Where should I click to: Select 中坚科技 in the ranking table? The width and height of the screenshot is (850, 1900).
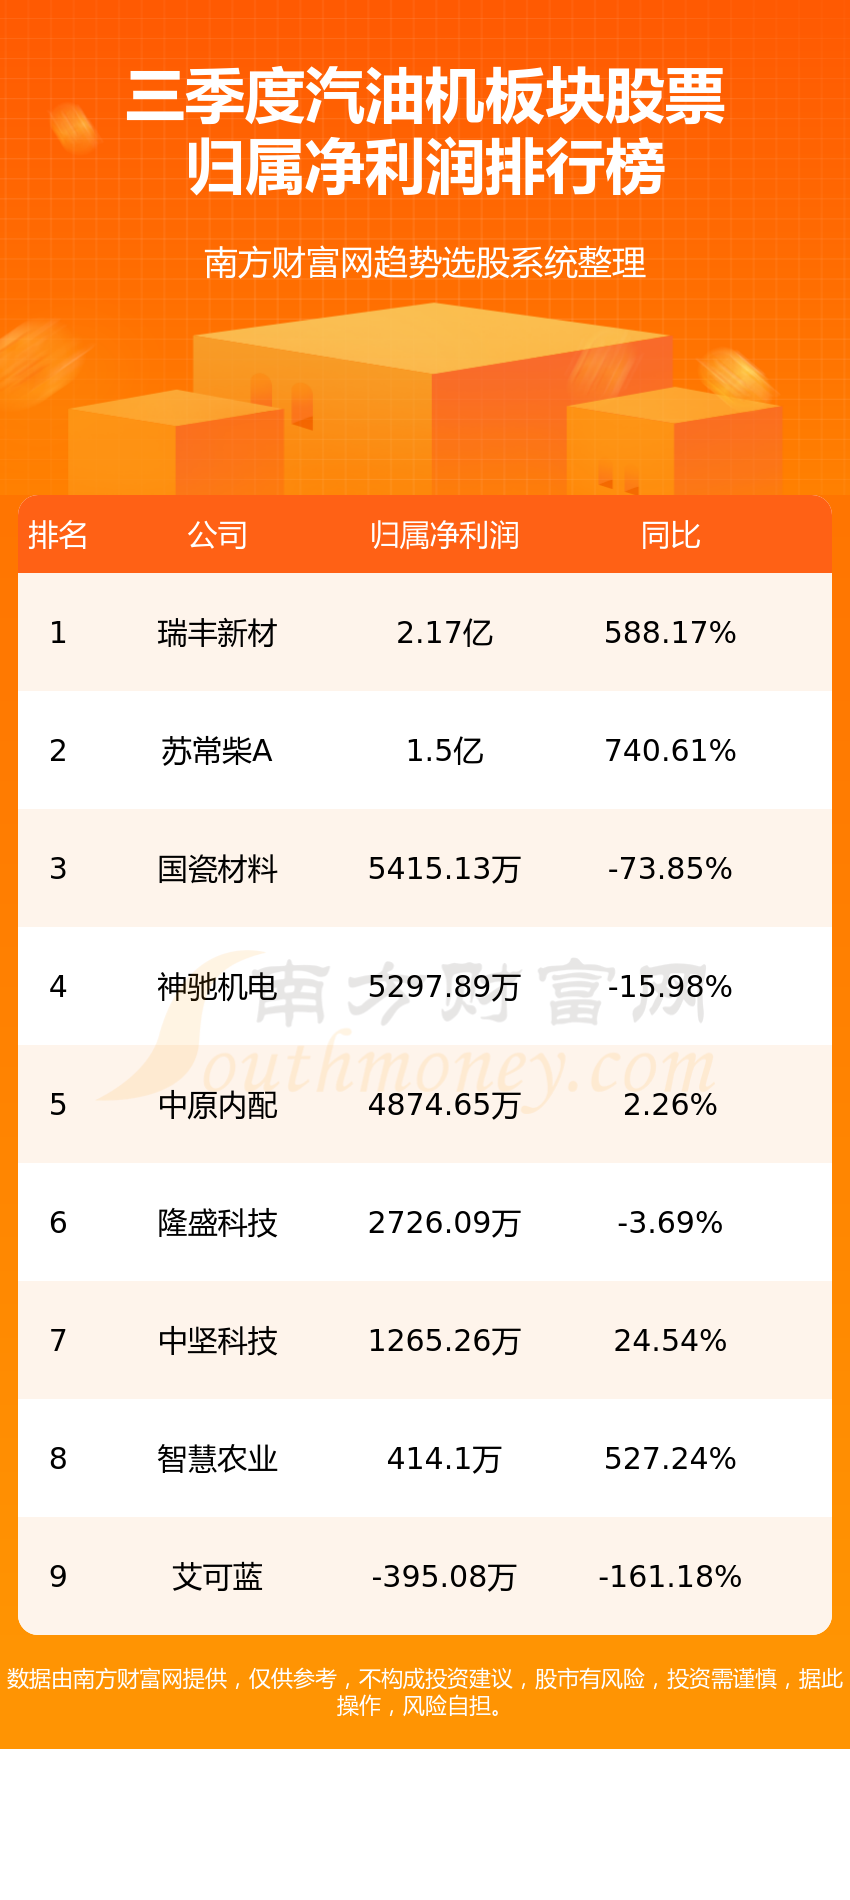217,1341
